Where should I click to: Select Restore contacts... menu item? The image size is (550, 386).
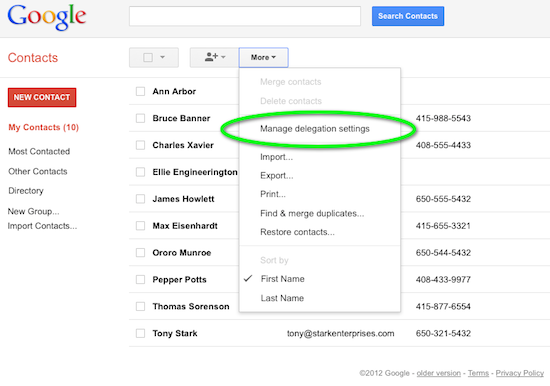click(297, 232)
